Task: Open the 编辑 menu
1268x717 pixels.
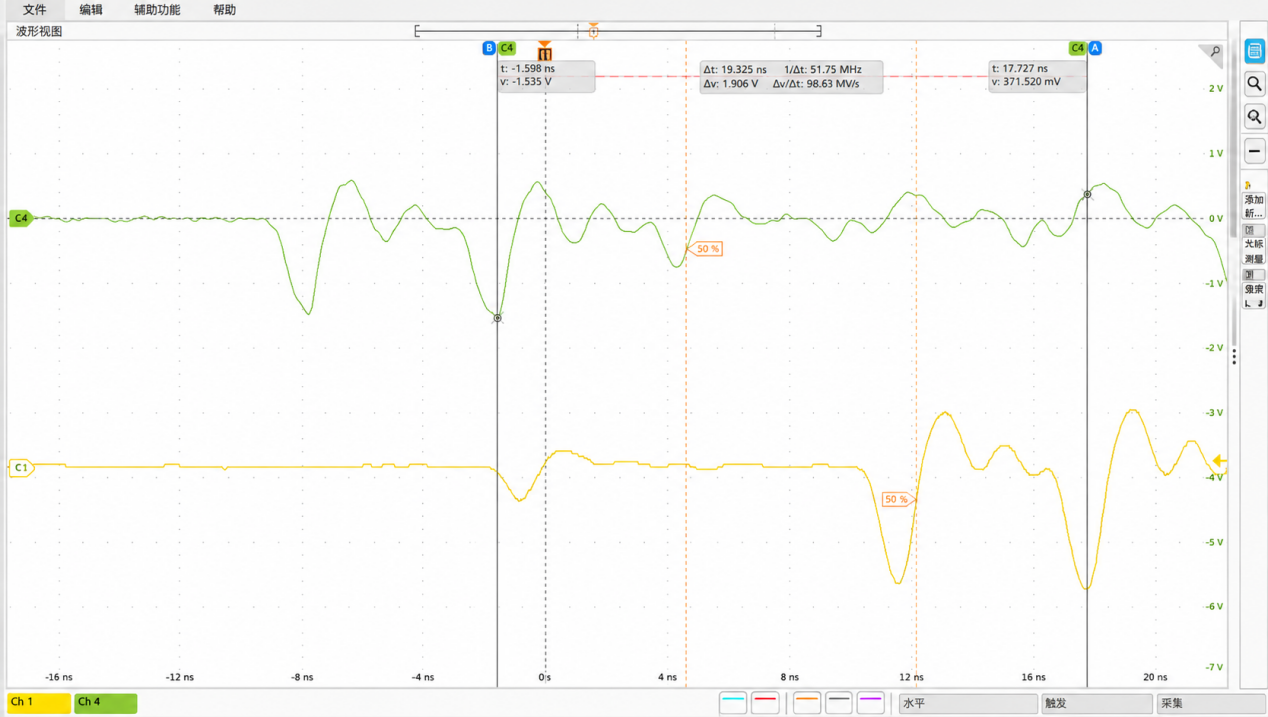Action: coord(90,10)
